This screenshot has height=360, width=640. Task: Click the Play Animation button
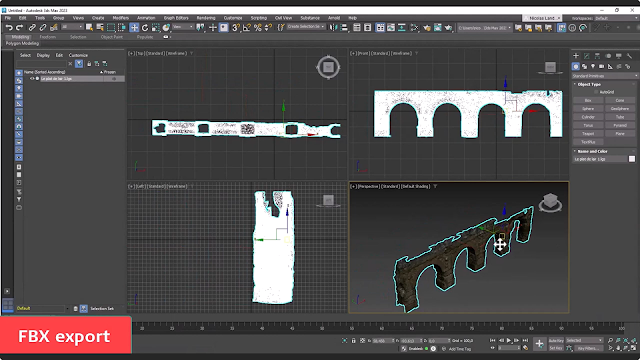[509, 340]
